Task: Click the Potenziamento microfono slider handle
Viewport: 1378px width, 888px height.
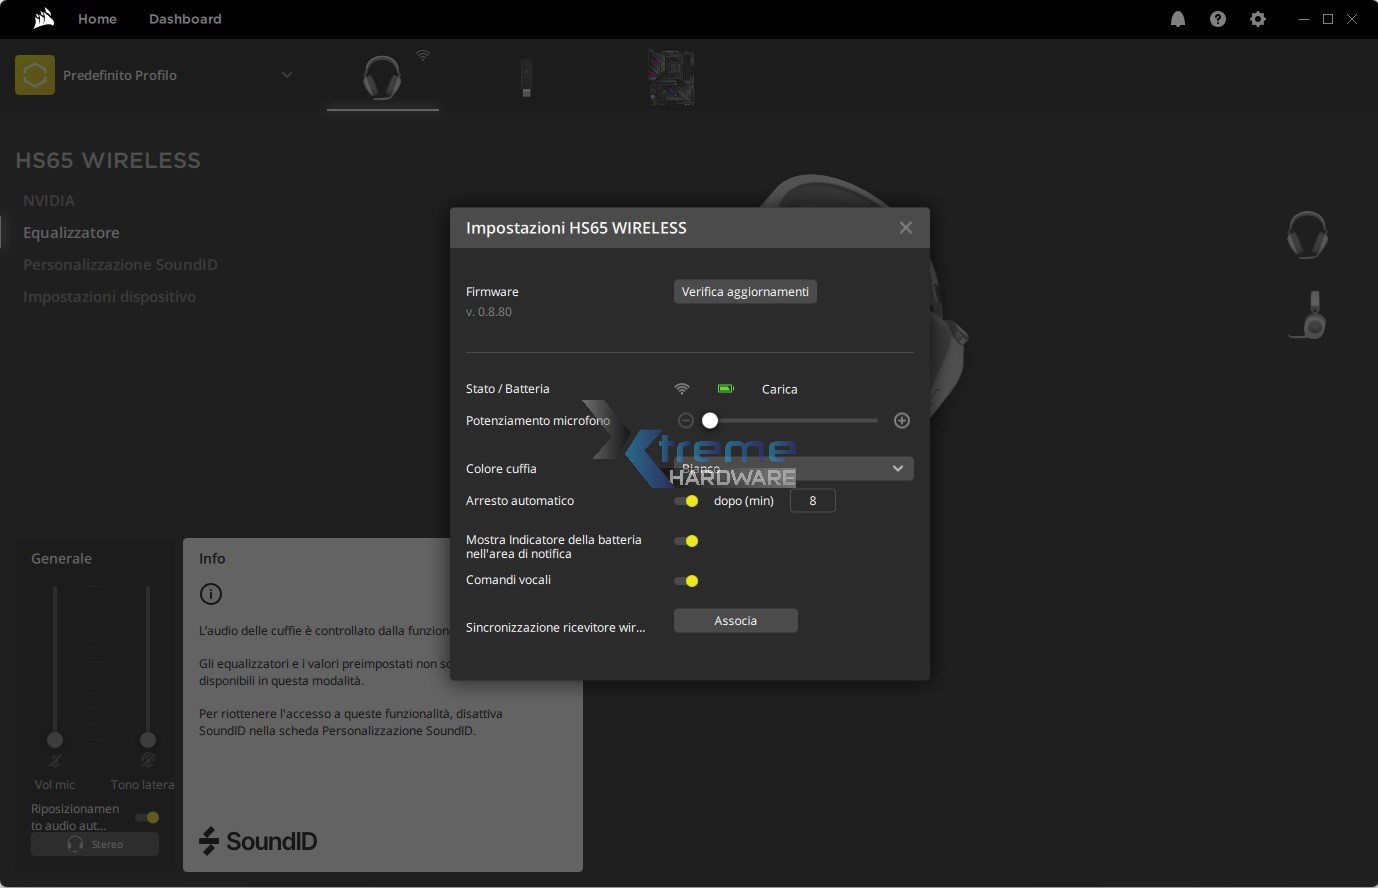Action: (x=710, y=421)
